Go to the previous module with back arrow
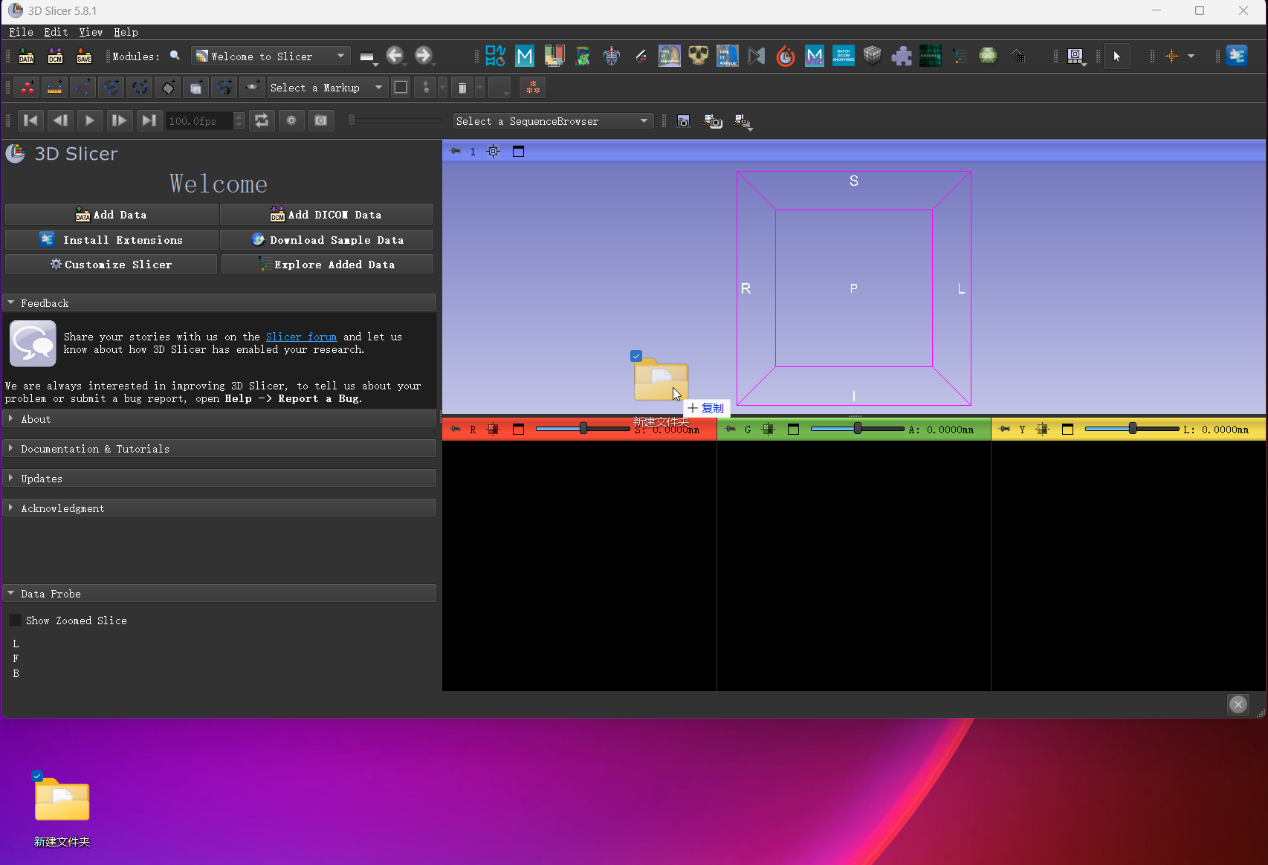The image size is (1268, 865). point(396,56)
